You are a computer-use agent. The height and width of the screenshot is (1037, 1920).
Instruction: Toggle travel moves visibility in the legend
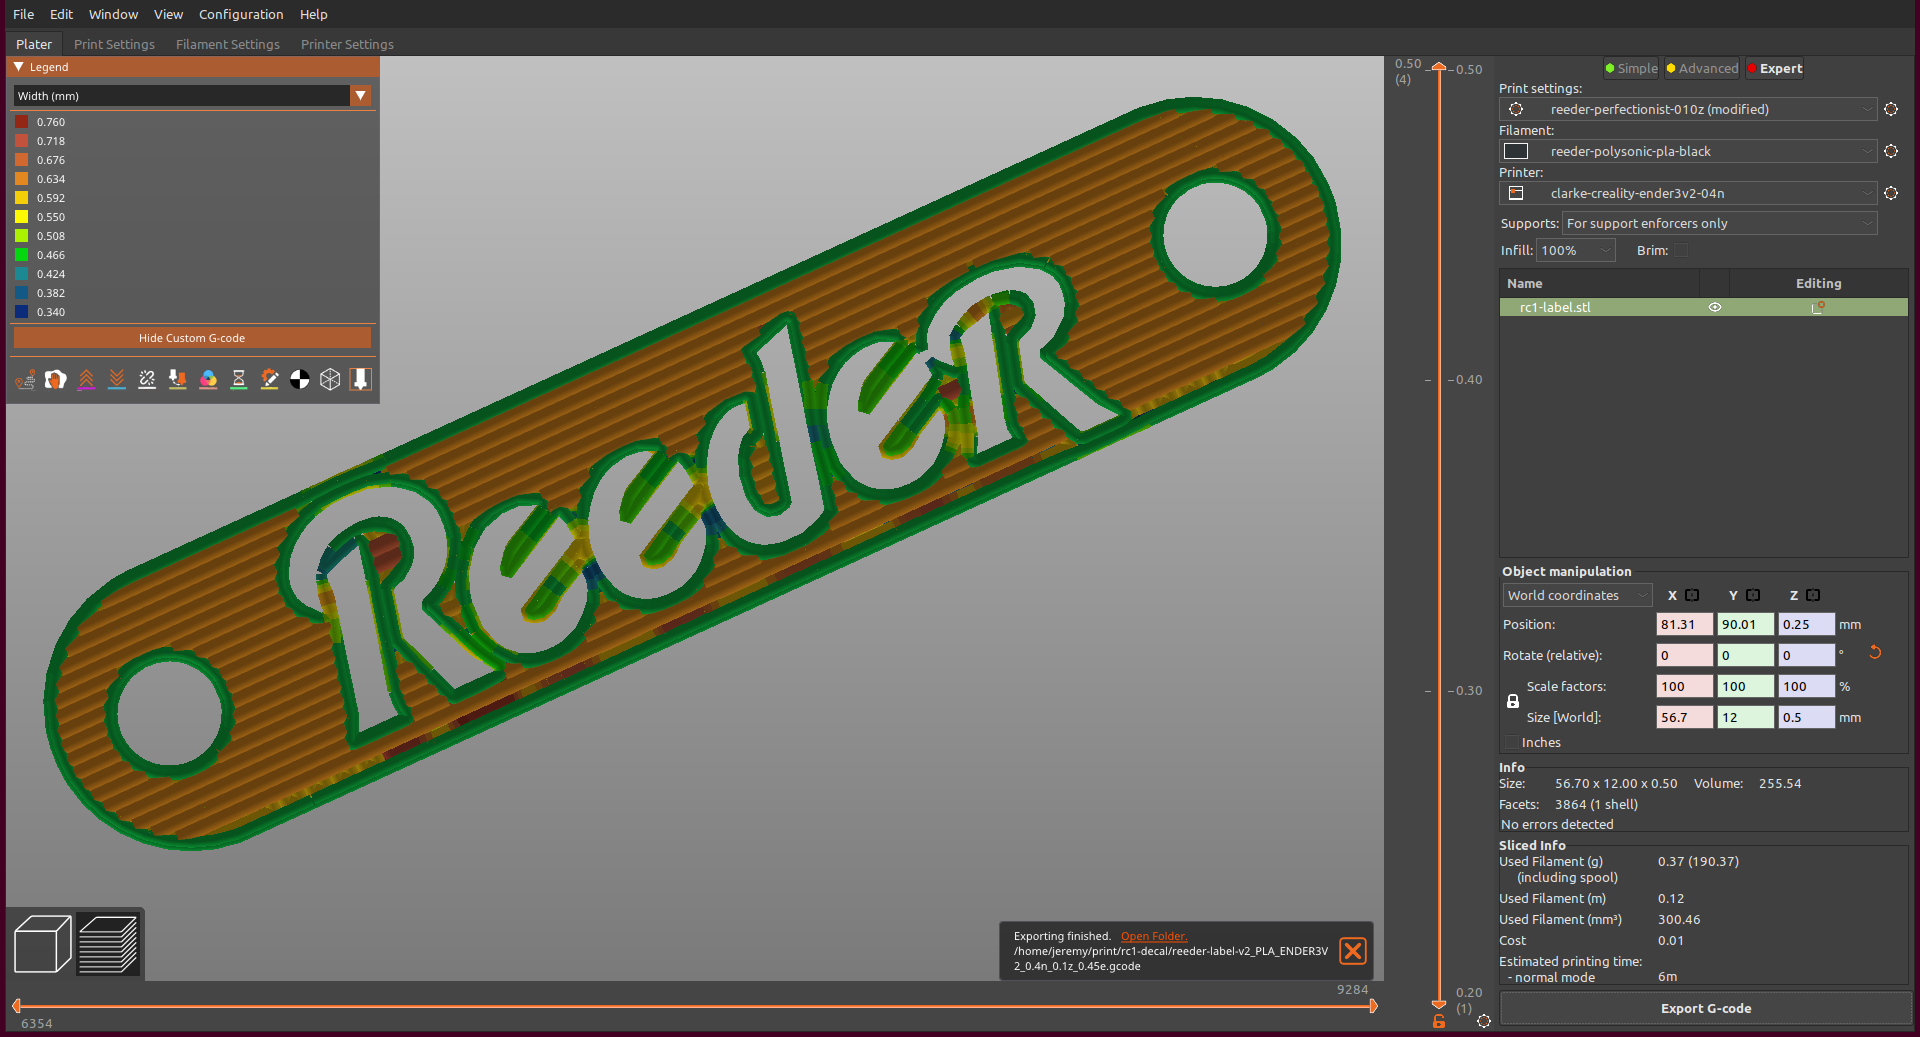[x=24, y=379]
